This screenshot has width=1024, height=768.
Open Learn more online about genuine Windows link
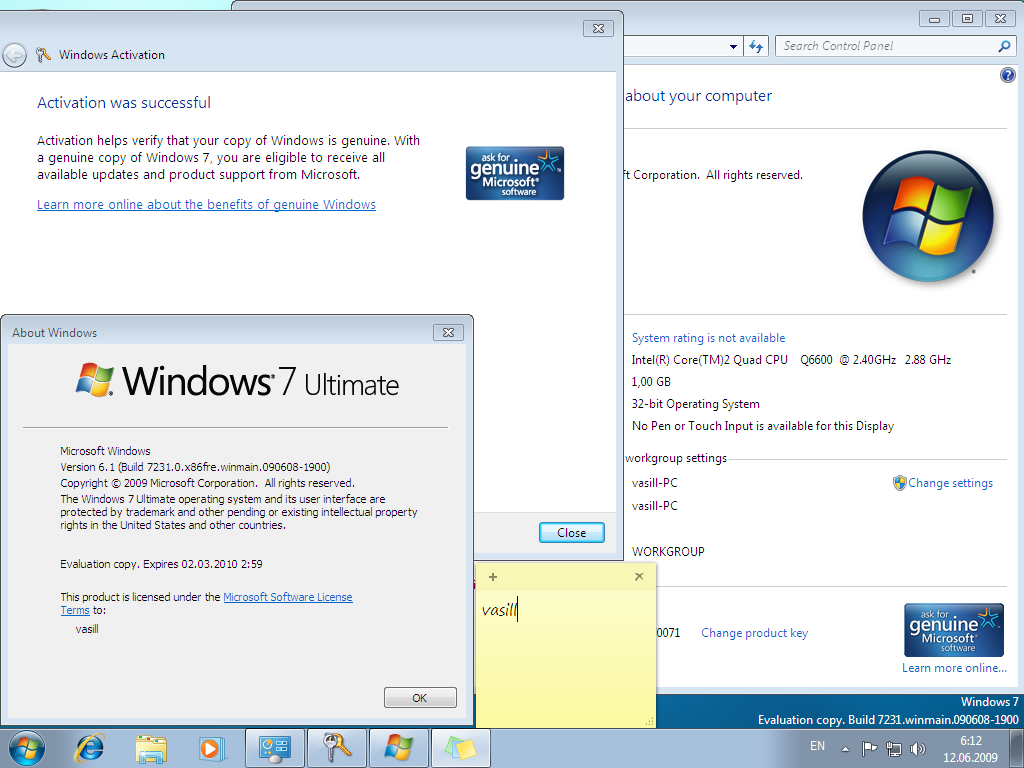(x=206, y=204)
